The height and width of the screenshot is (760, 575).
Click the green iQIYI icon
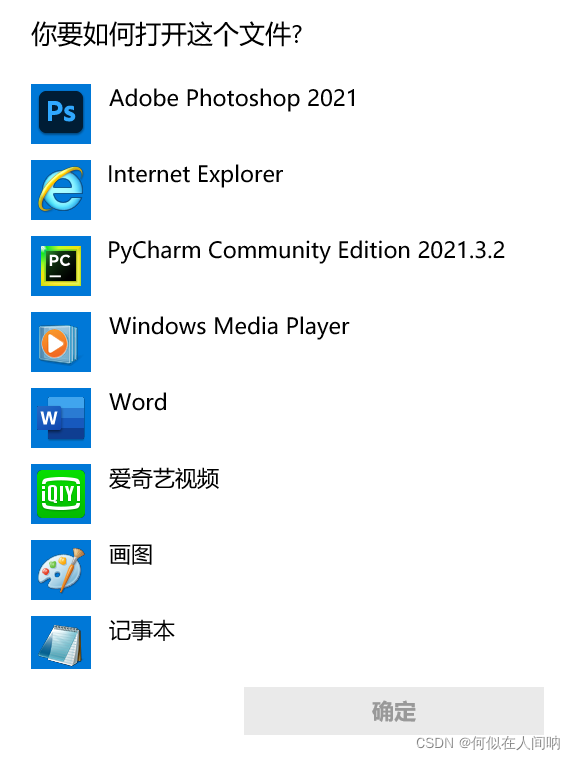coord(61,494)
